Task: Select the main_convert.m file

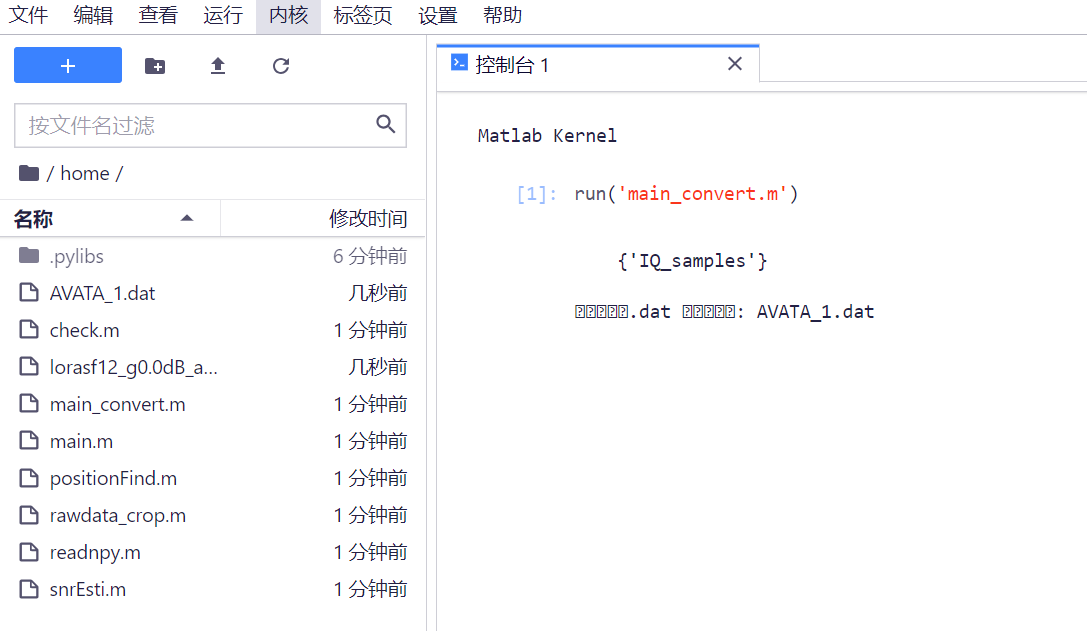Action: pyautogui.click(x=117, y=404)
